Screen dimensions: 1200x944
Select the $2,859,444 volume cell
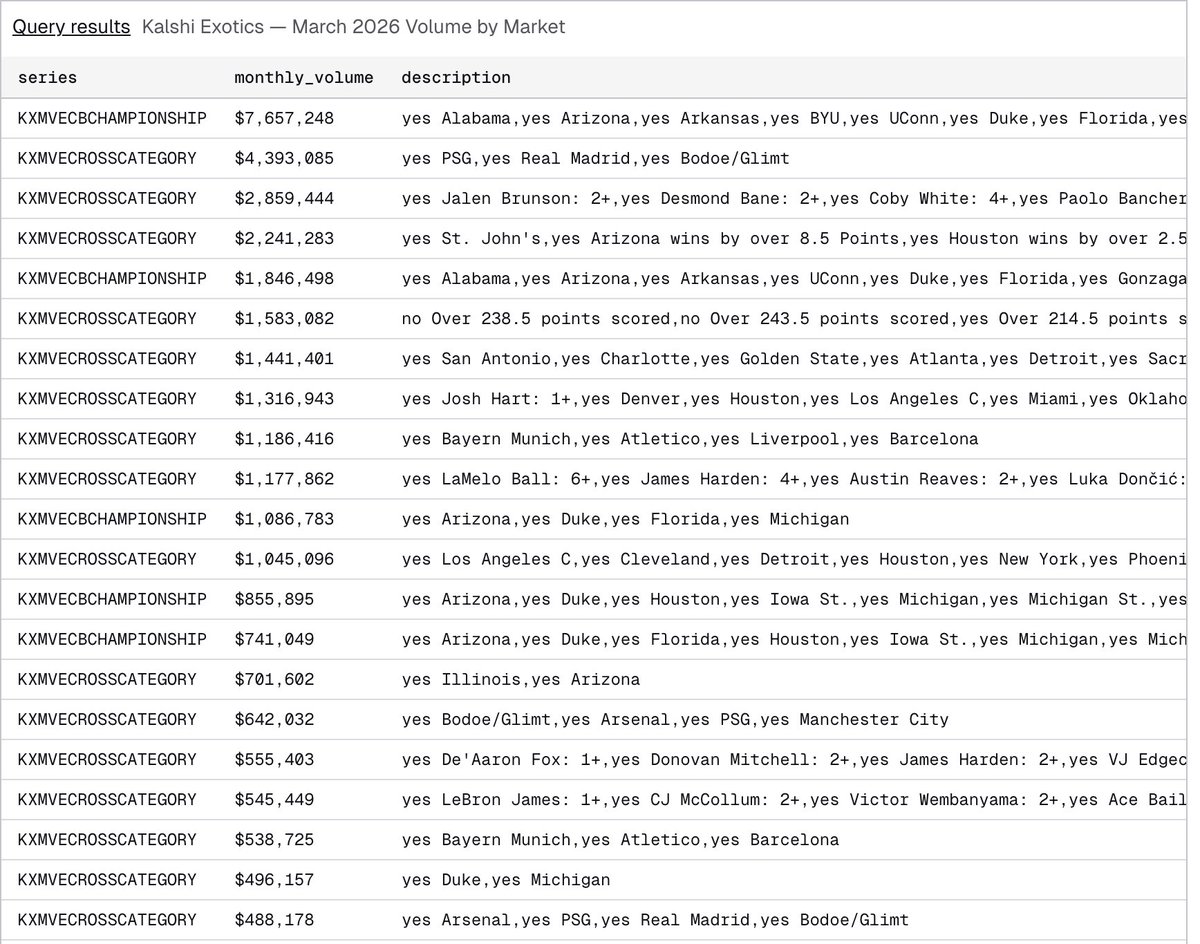click(x=284, y=198)
